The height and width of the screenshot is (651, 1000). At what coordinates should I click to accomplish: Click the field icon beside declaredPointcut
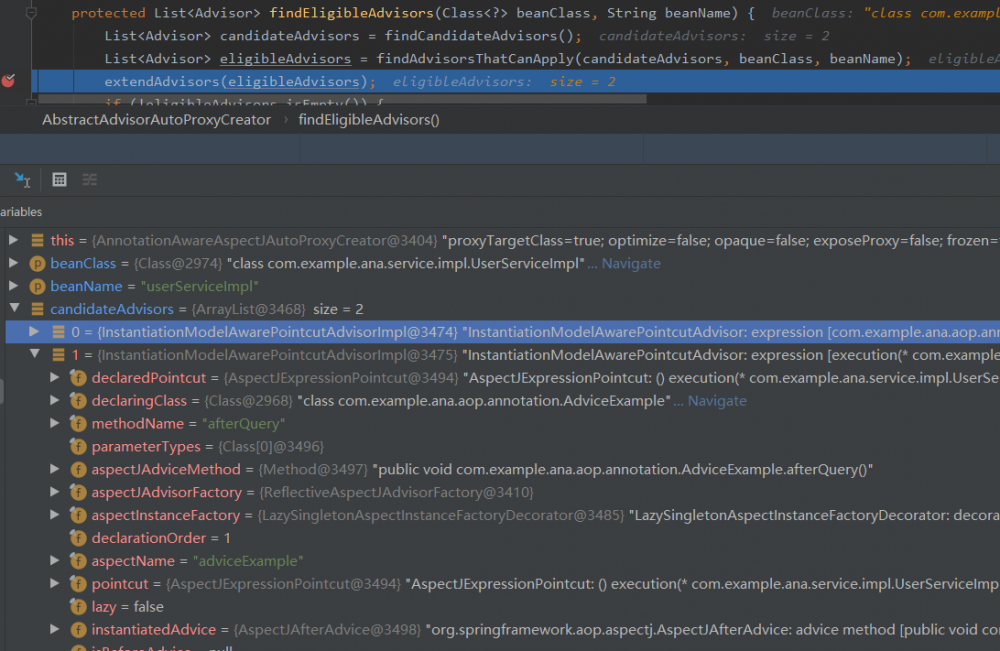tap(78, 378)
